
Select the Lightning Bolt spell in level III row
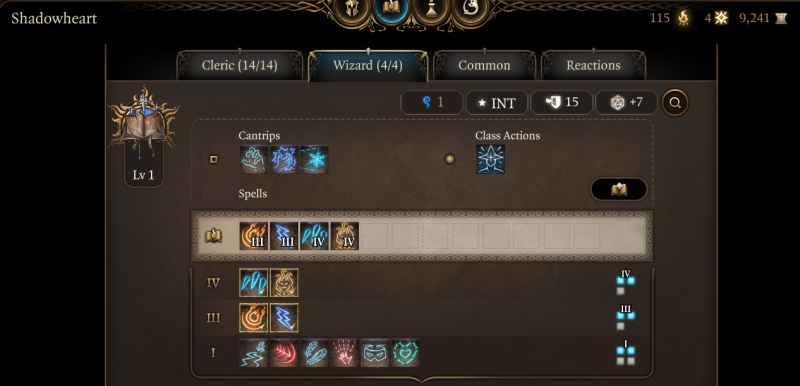284,318
